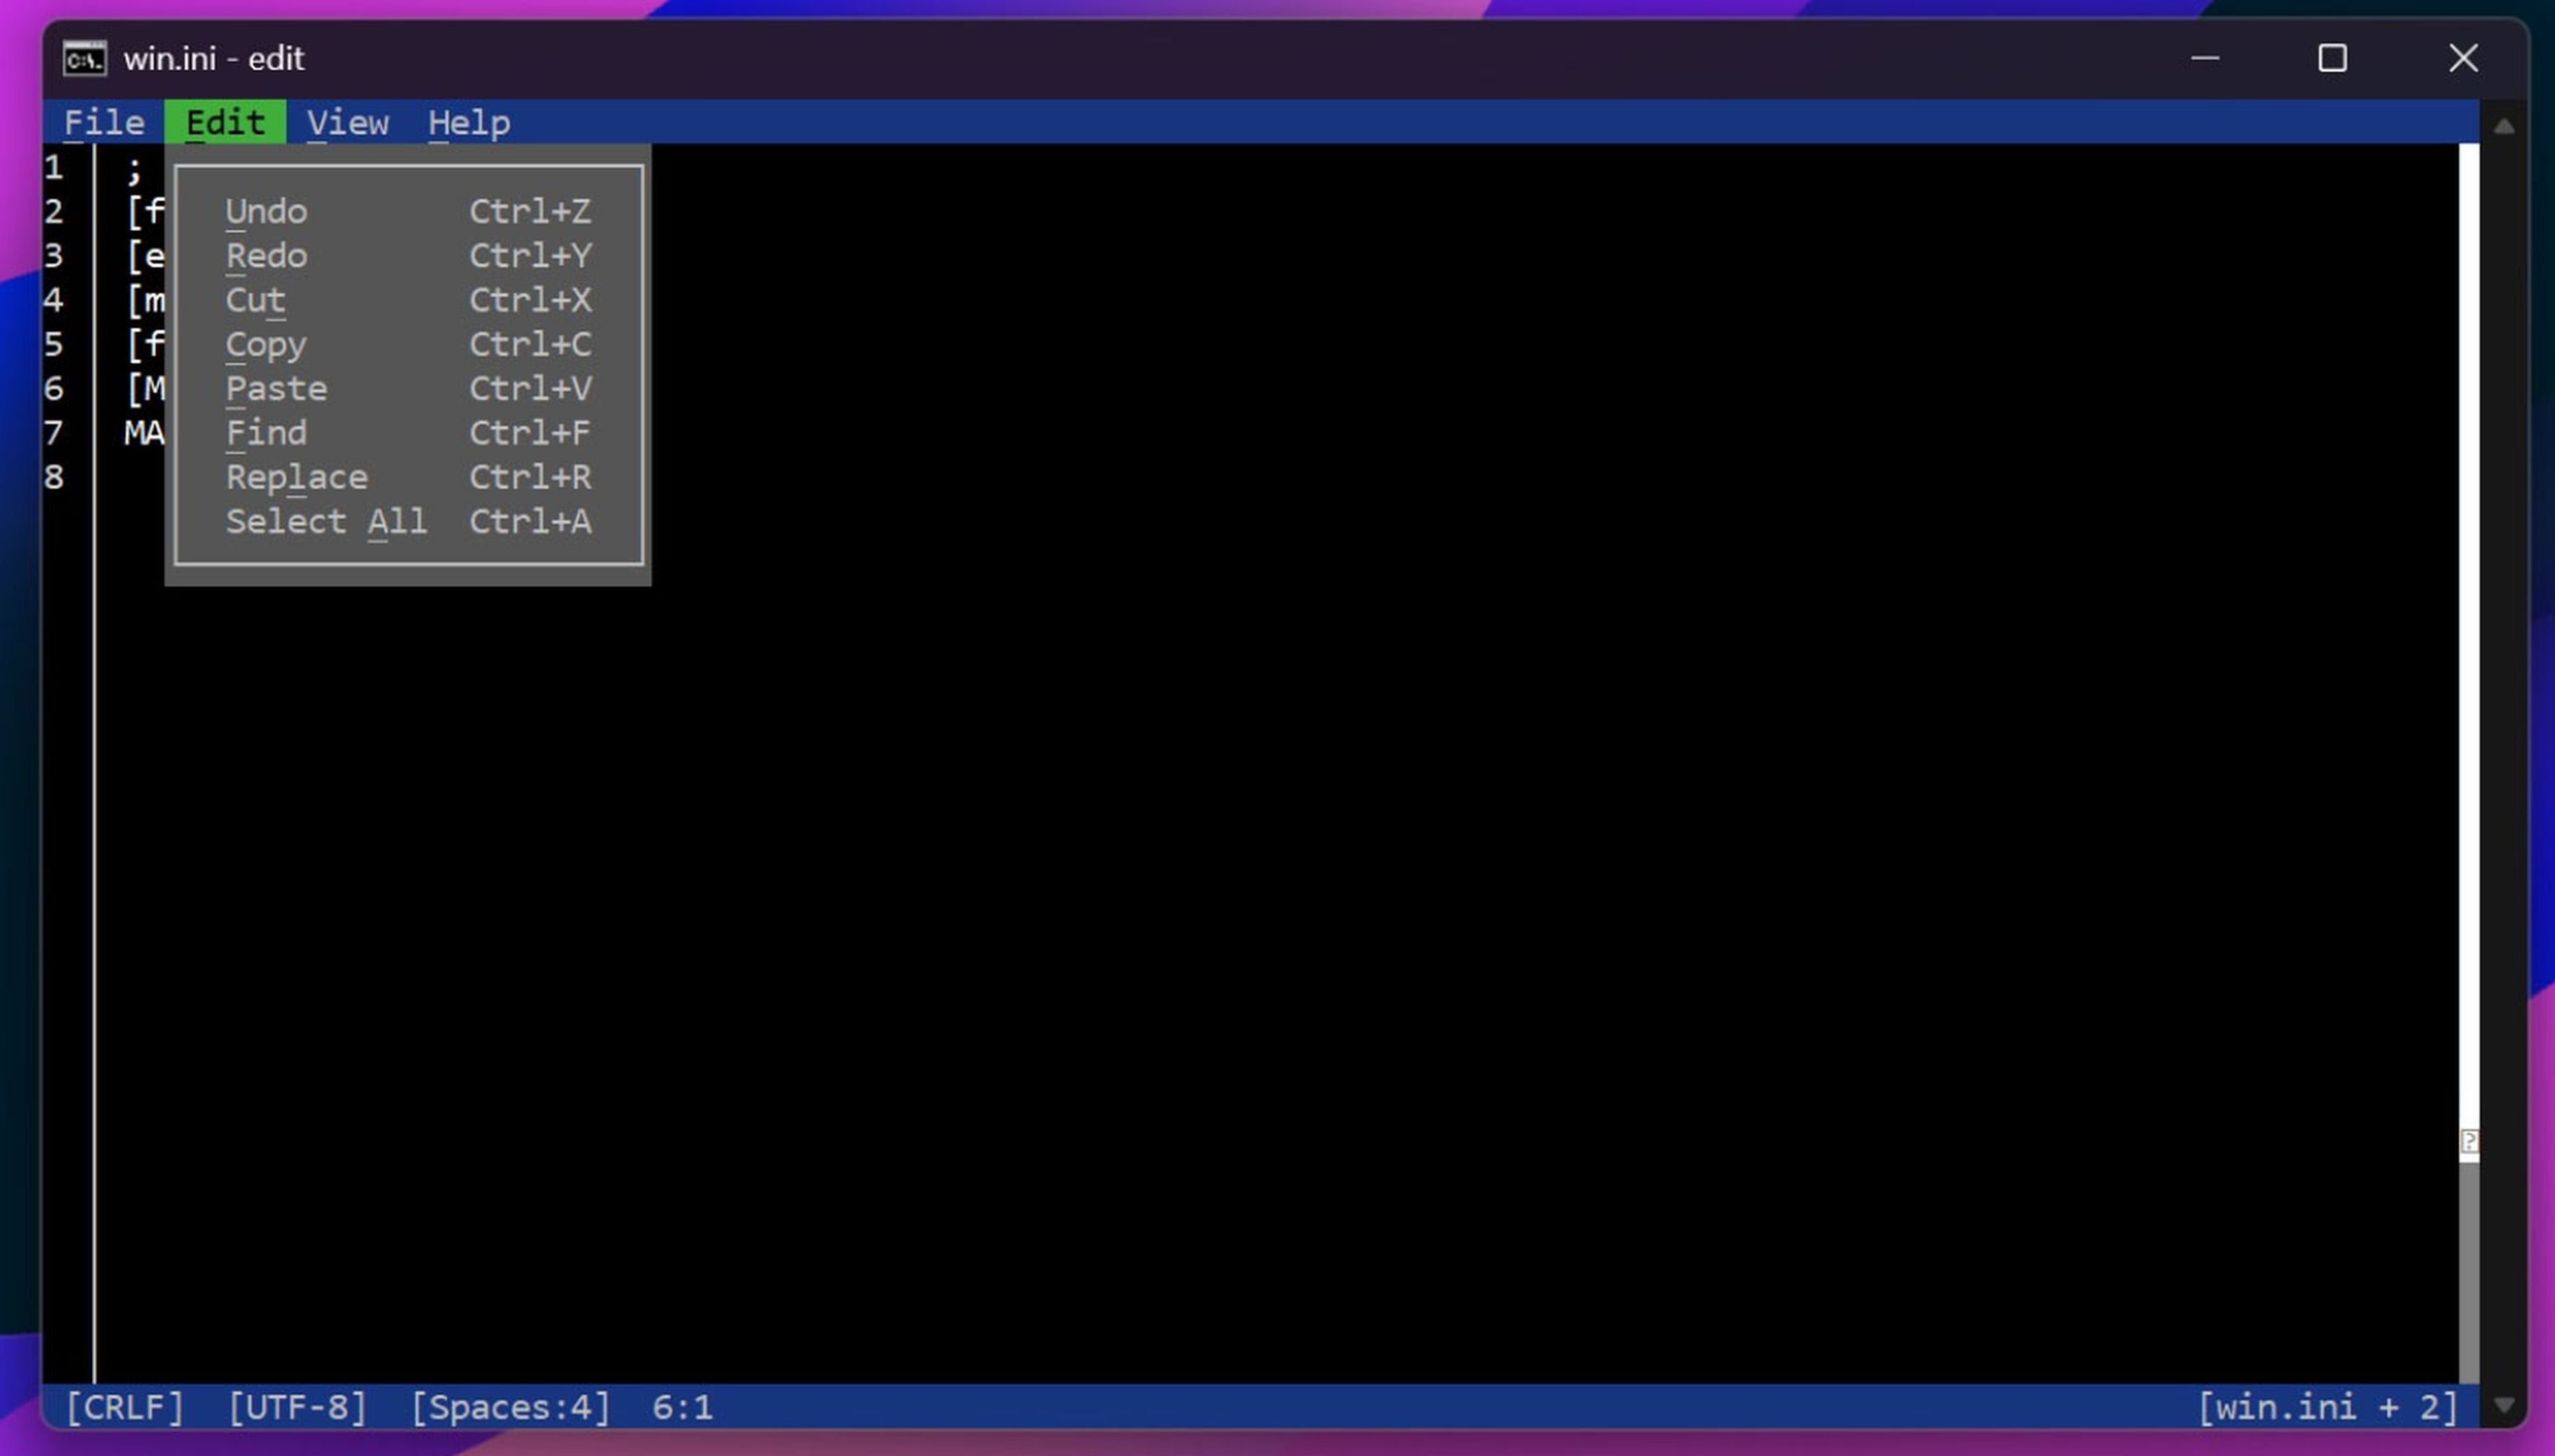Choose Select All in the Edit menu
This screenshot has width=2555, height=1456.
[x=408, y=521]
